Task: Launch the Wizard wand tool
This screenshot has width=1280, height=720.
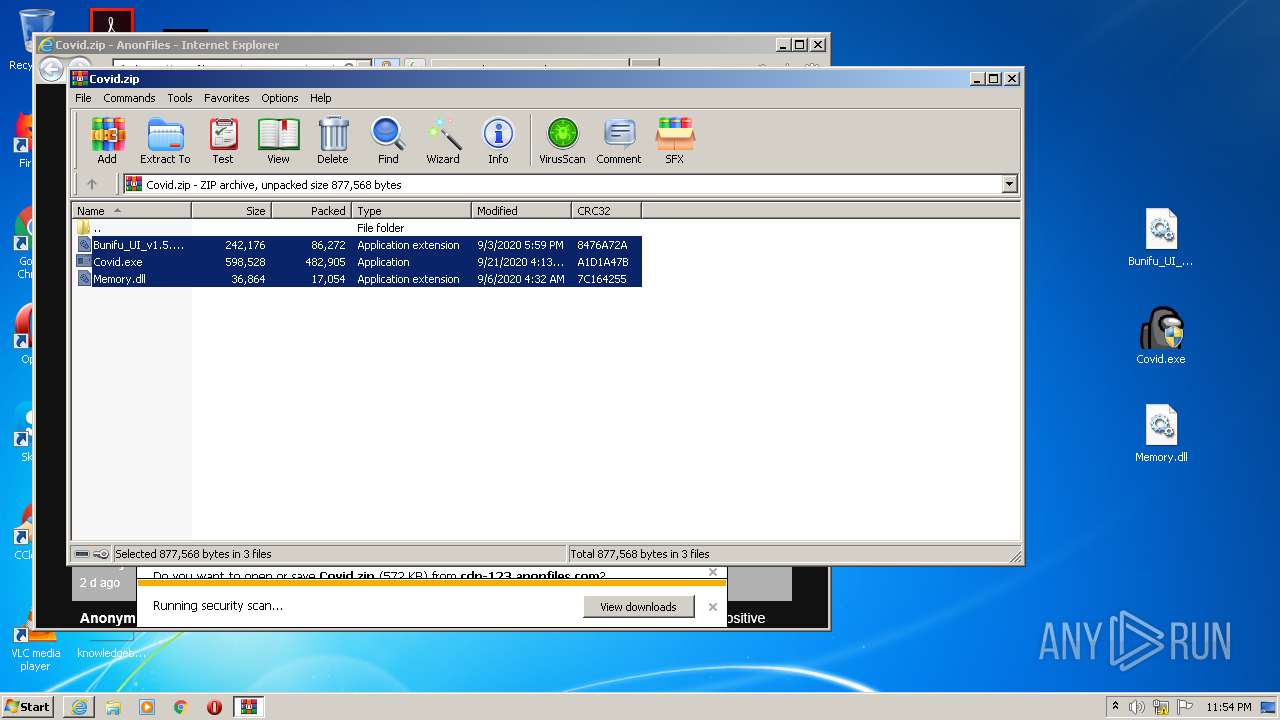Action: click(x=443, y=140)
